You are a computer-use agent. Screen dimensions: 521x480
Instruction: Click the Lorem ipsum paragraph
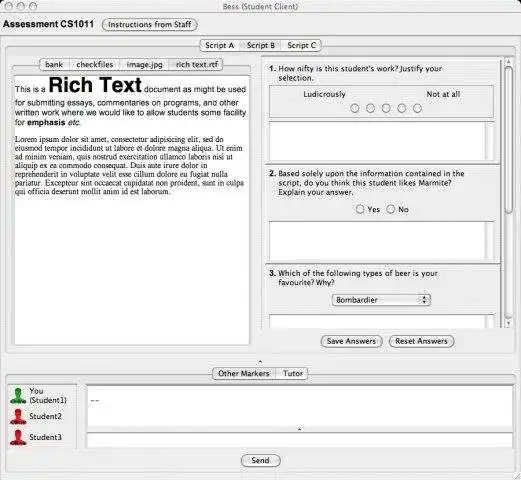click(129, 165)
